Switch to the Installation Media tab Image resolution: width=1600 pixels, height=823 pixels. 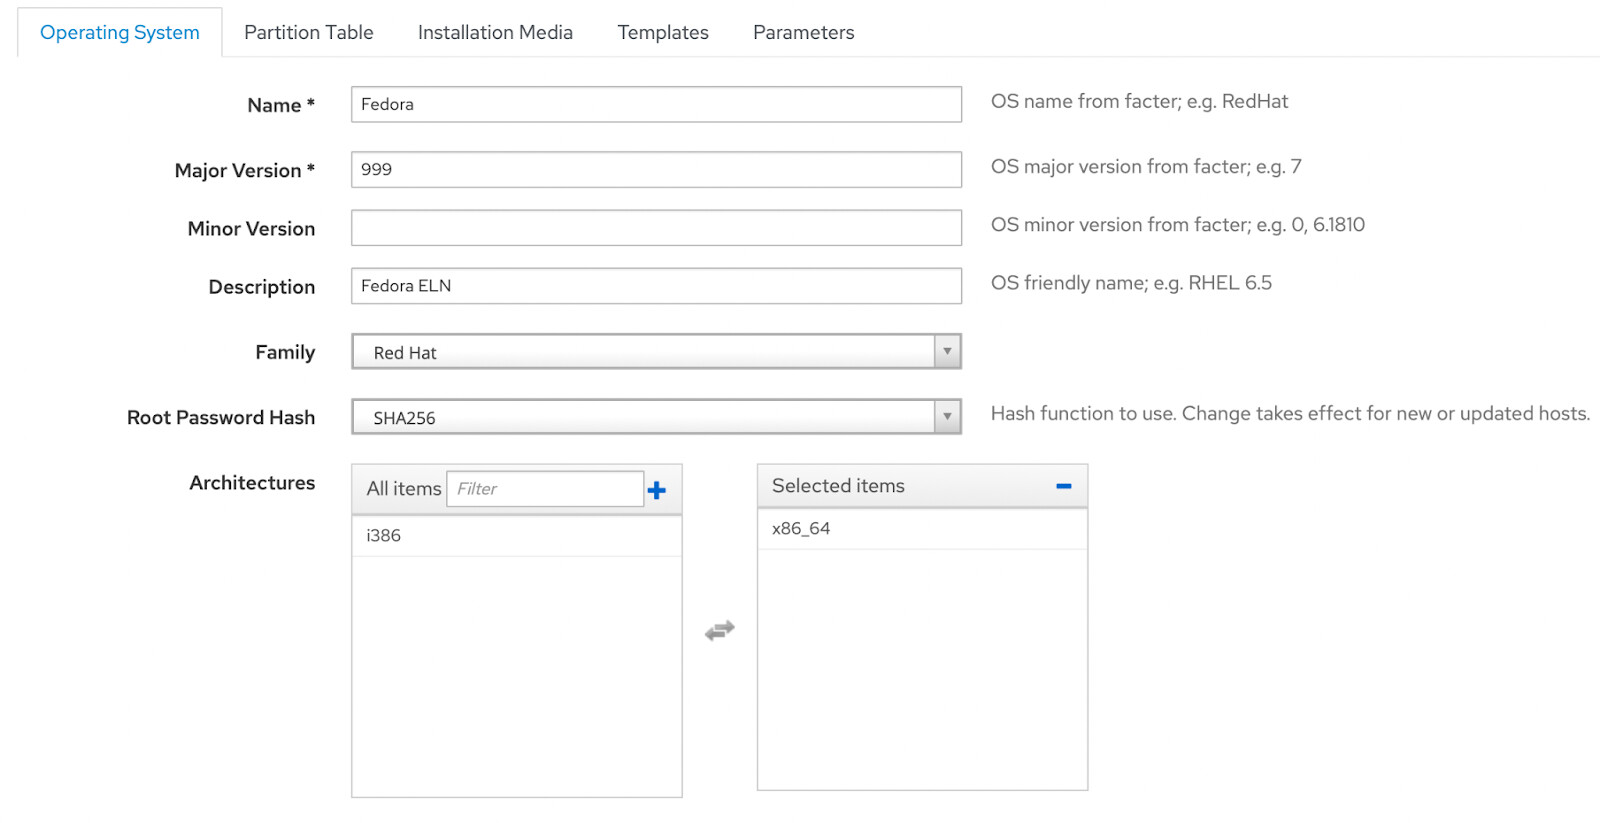click(495, 32)
